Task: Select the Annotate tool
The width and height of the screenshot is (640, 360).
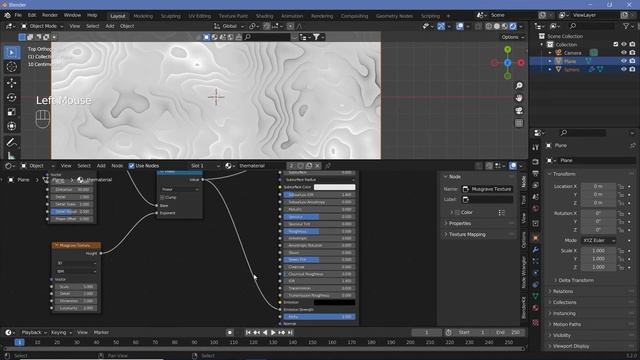Action: coord(11,142)
